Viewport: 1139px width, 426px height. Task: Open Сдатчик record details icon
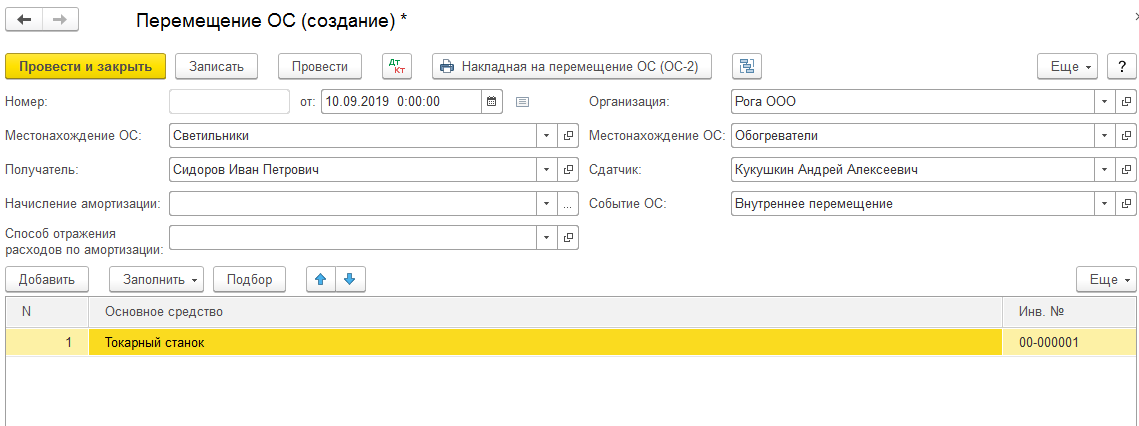1126,169
